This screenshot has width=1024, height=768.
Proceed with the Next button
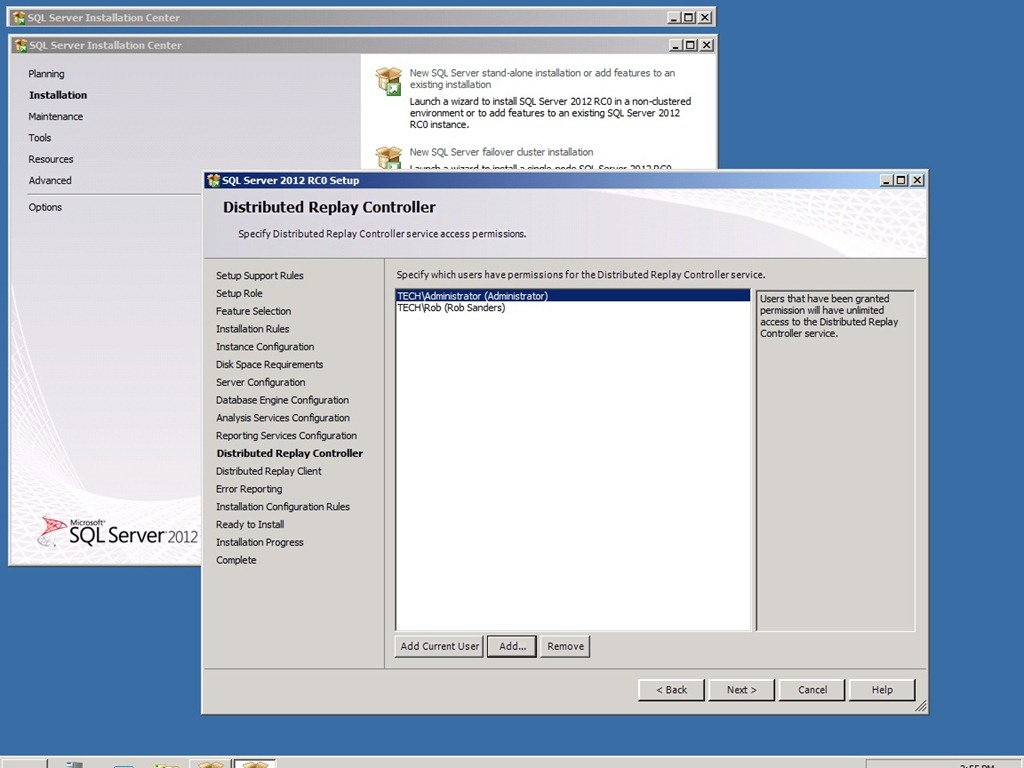[741, 690]
